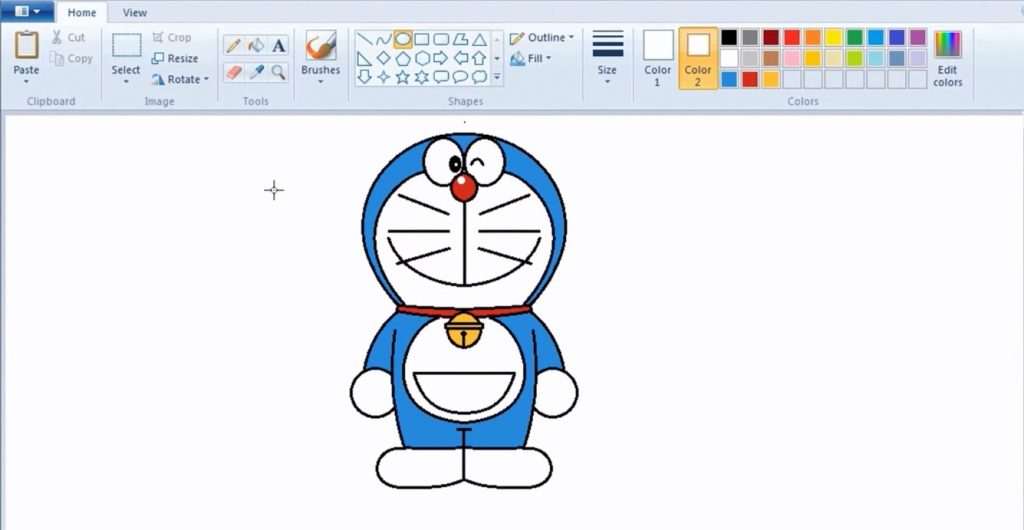This screenshot has height=530, width=1024.
Task: Select the Magnifier tool
Action: [279, 72]
